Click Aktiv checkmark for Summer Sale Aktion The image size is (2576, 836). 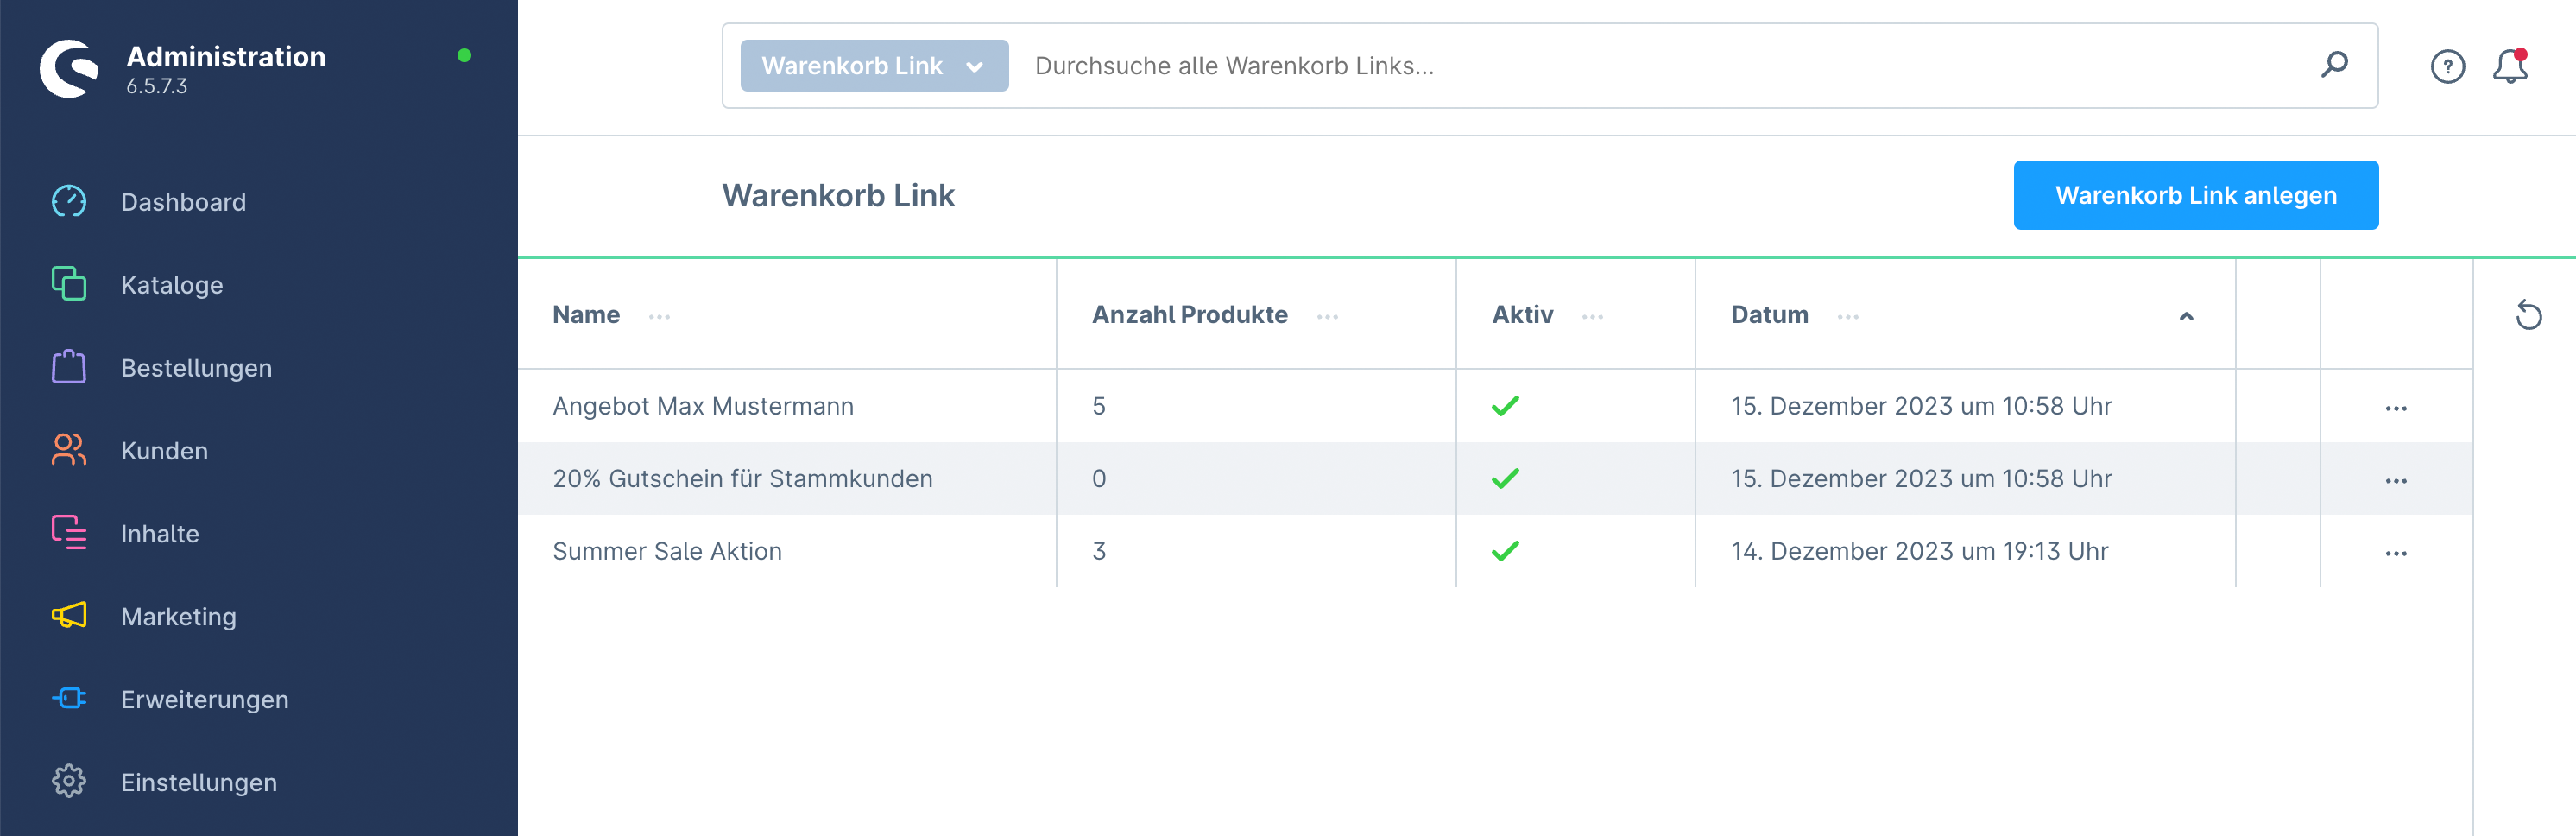pyautogui.click(x=1505, y=551)
